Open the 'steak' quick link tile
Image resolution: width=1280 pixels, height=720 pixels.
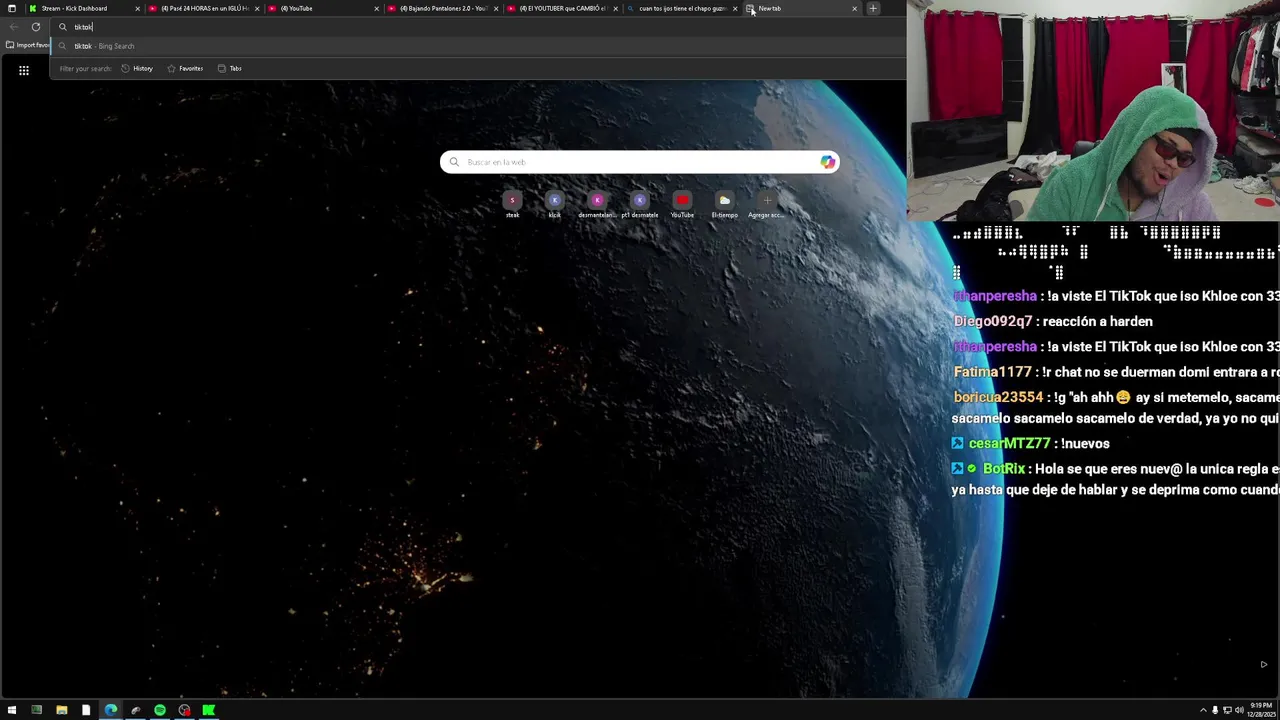point(512,205)
